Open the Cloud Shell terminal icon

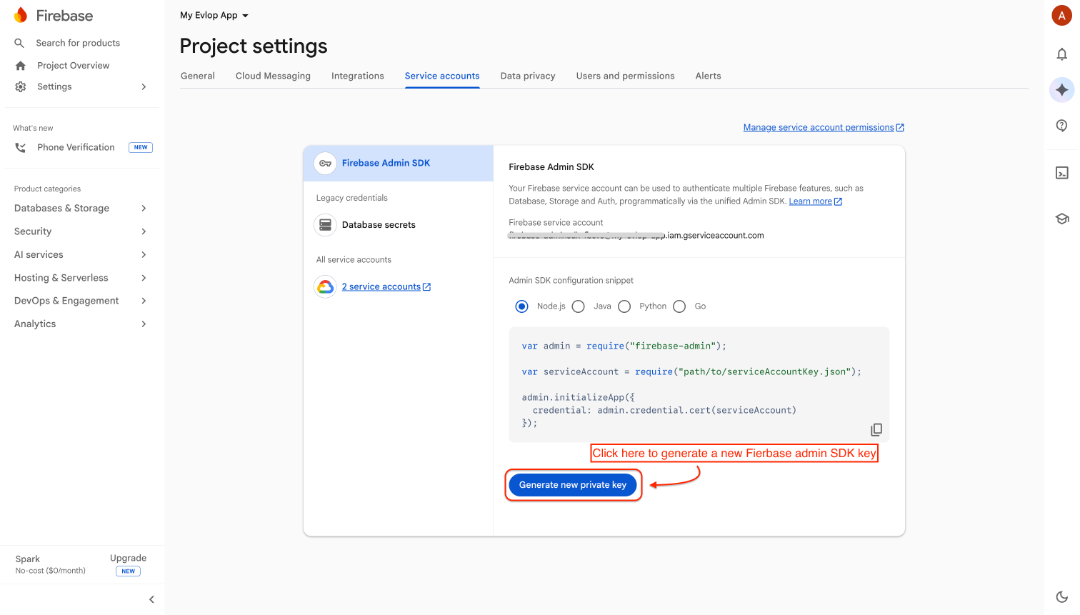tap(1061, 173)
